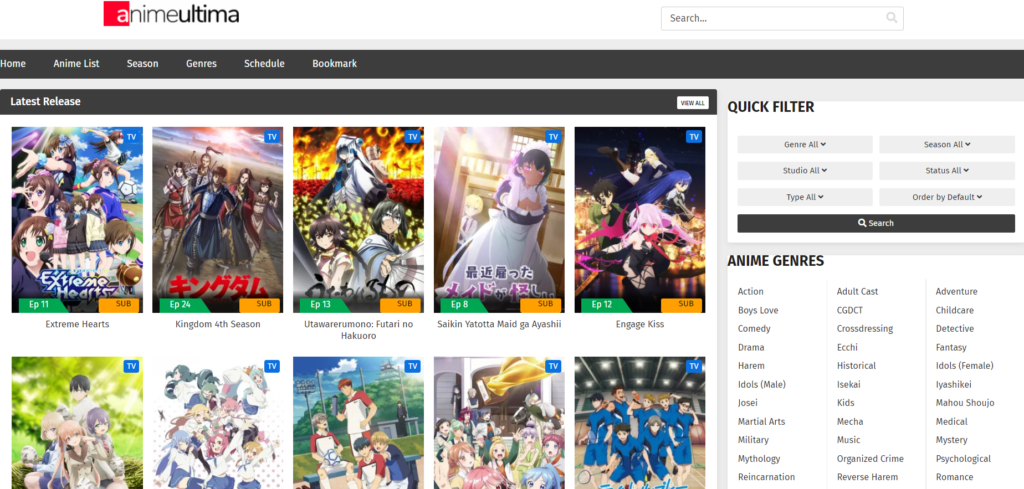Select the Psychological genre

pyautogui.click(x=963, y=459)
